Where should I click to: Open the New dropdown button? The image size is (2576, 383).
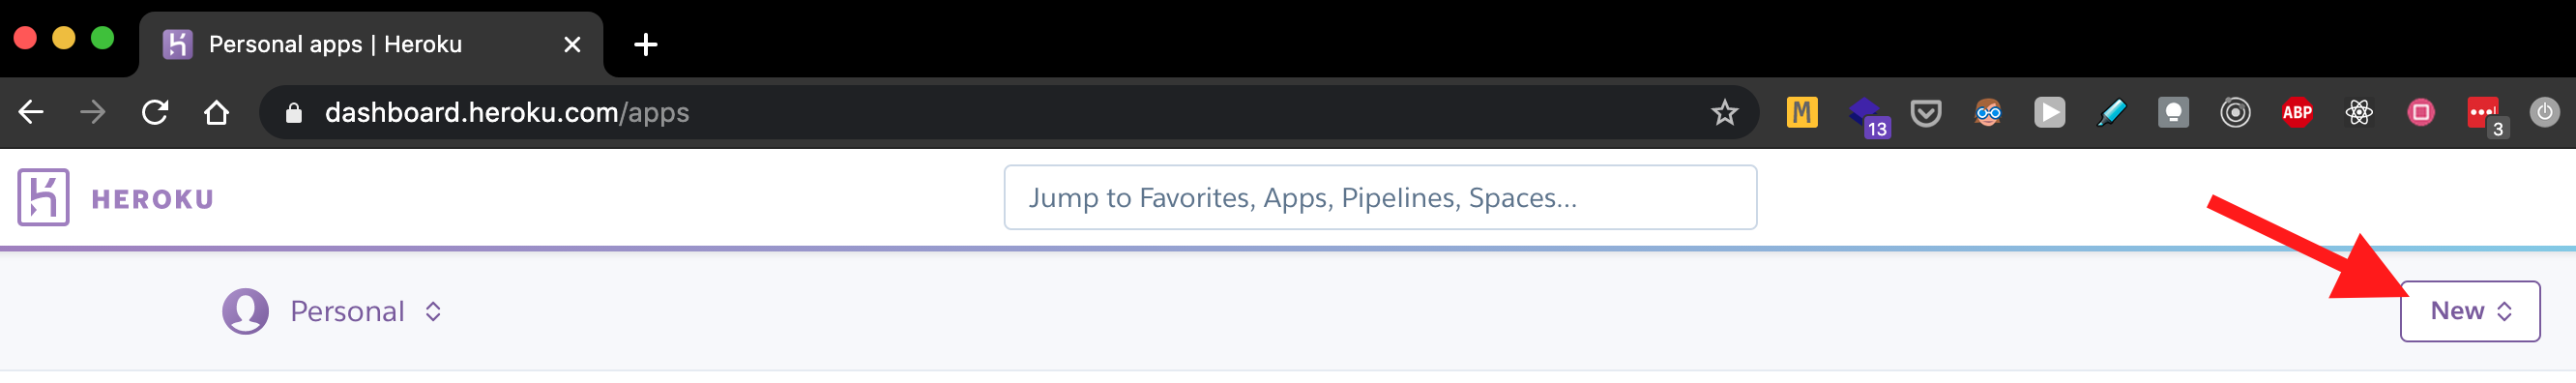2469,311
